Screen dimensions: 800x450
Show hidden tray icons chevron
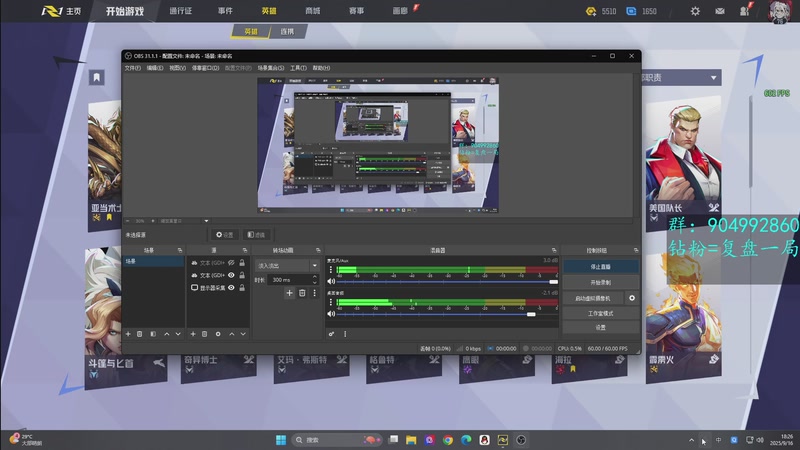[691, 440]
